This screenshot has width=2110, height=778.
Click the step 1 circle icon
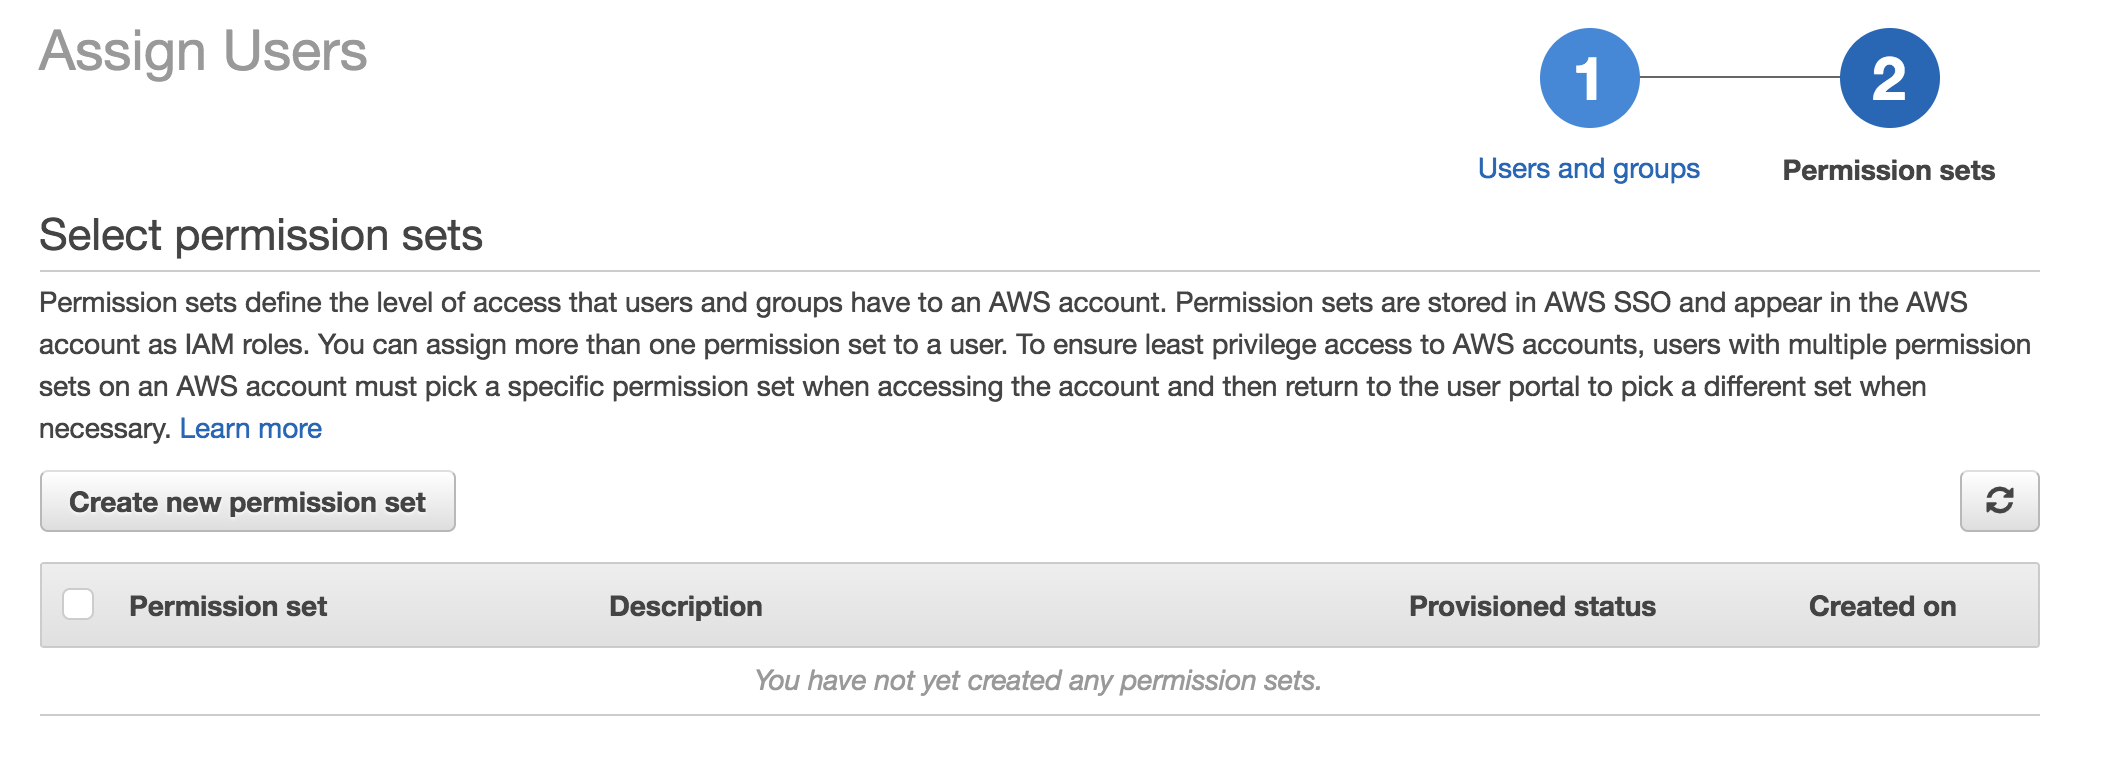tap(1589, 78)
